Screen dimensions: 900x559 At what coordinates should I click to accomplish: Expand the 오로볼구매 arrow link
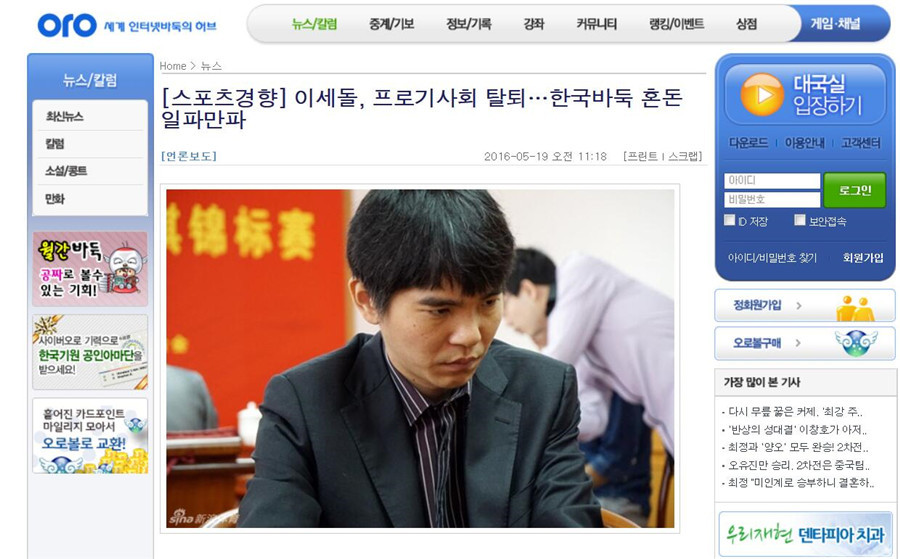click(798, 343)
